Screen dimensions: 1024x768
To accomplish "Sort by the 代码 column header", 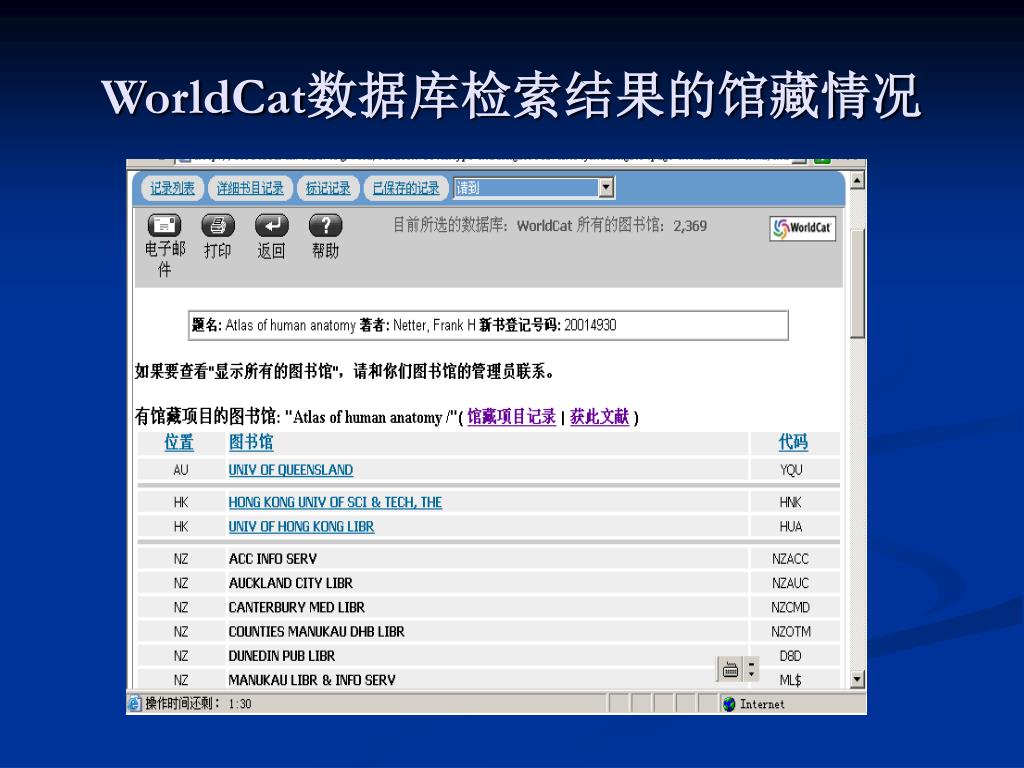I will pos(793,442).
